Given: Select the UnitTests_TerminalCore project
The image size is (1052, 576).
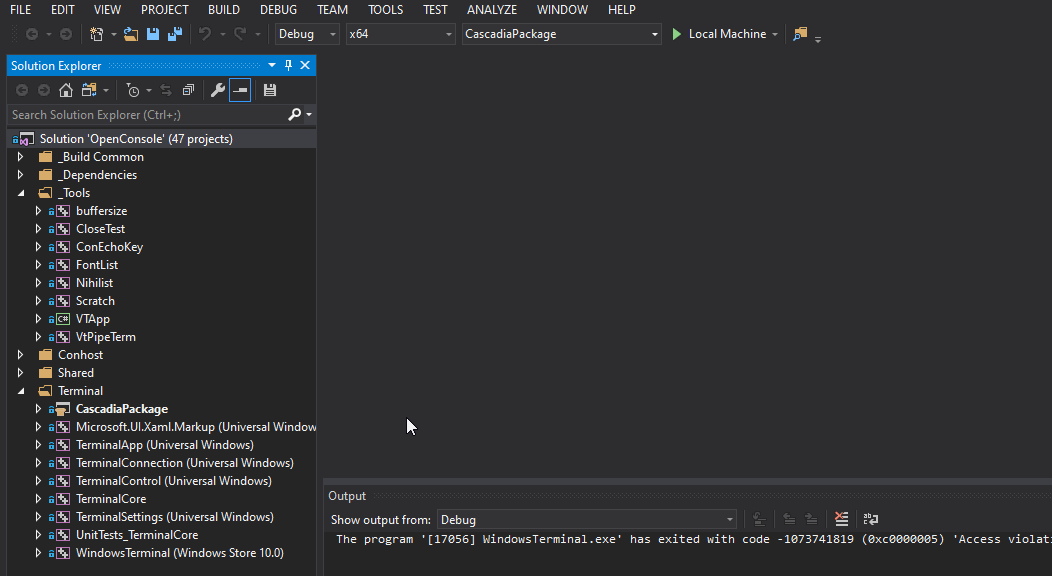Looking at the screenshot, I should [137, 535].
